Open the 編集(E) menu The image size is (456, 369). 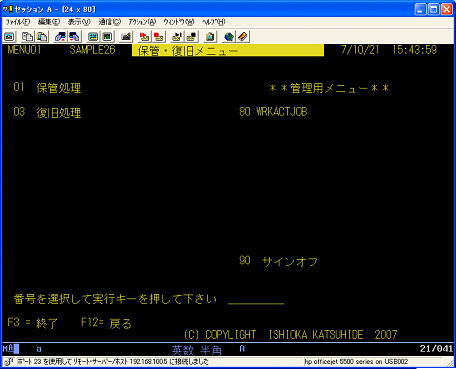49,22
